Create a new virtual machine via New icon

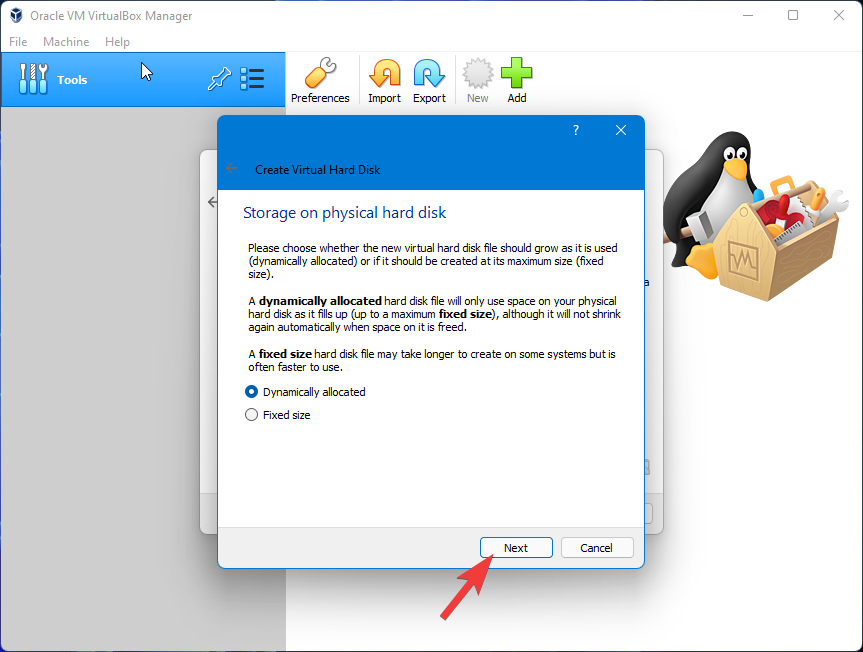click(x=477, y=80)
